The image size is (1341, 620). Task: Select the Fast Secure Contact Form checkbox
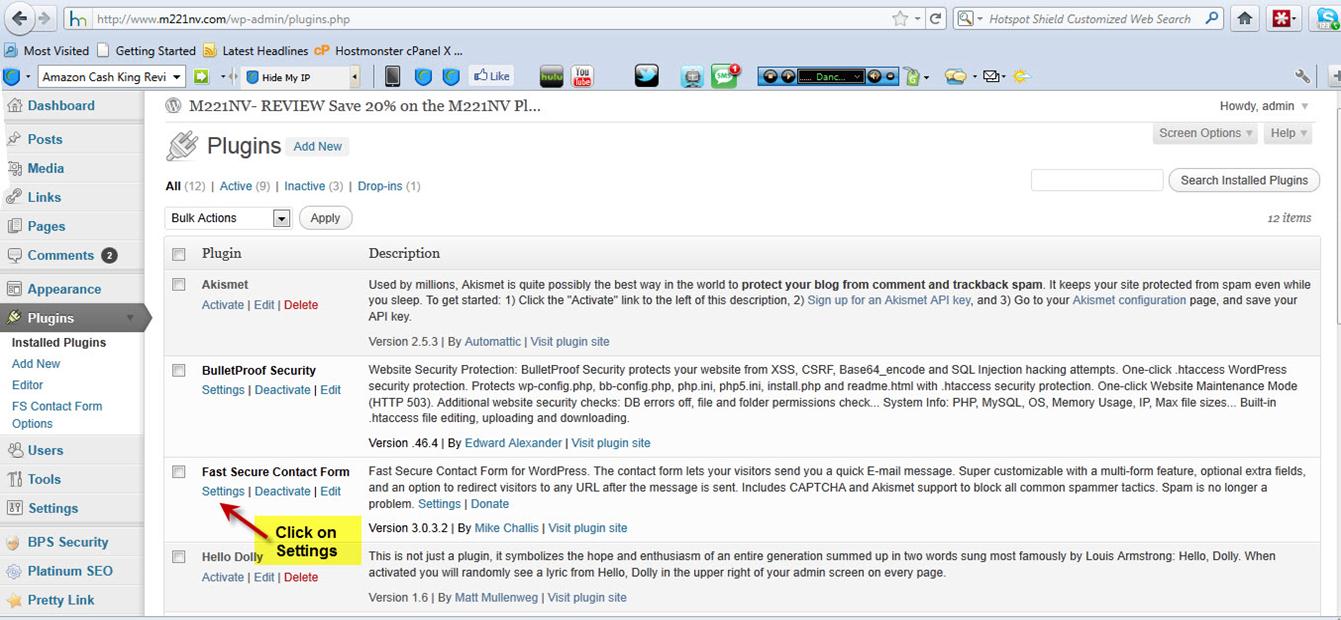(x=179, y=472)
